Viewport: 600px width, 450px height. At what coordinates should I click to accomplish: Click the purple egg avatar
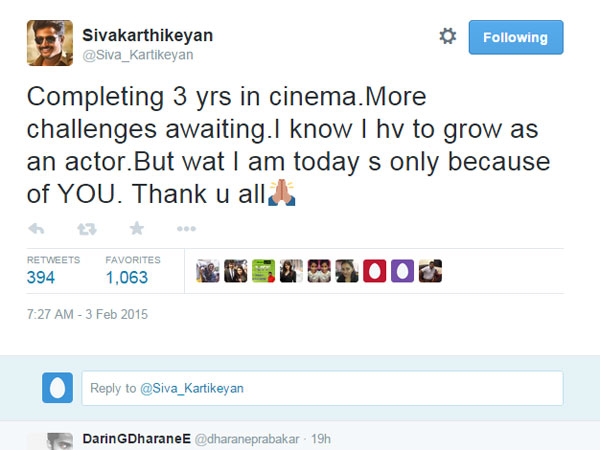coord(403,271)
